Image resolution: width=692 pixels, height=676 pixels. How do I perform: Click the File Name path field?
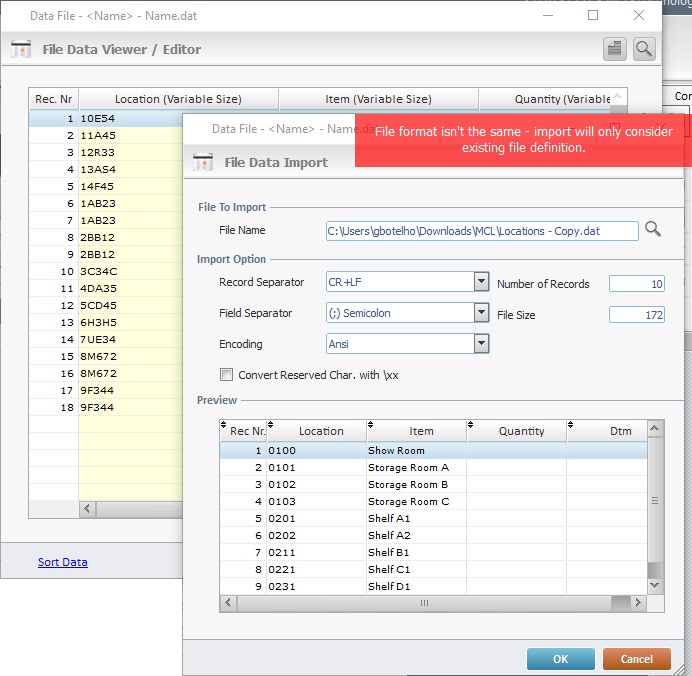(x=481, y=231)
